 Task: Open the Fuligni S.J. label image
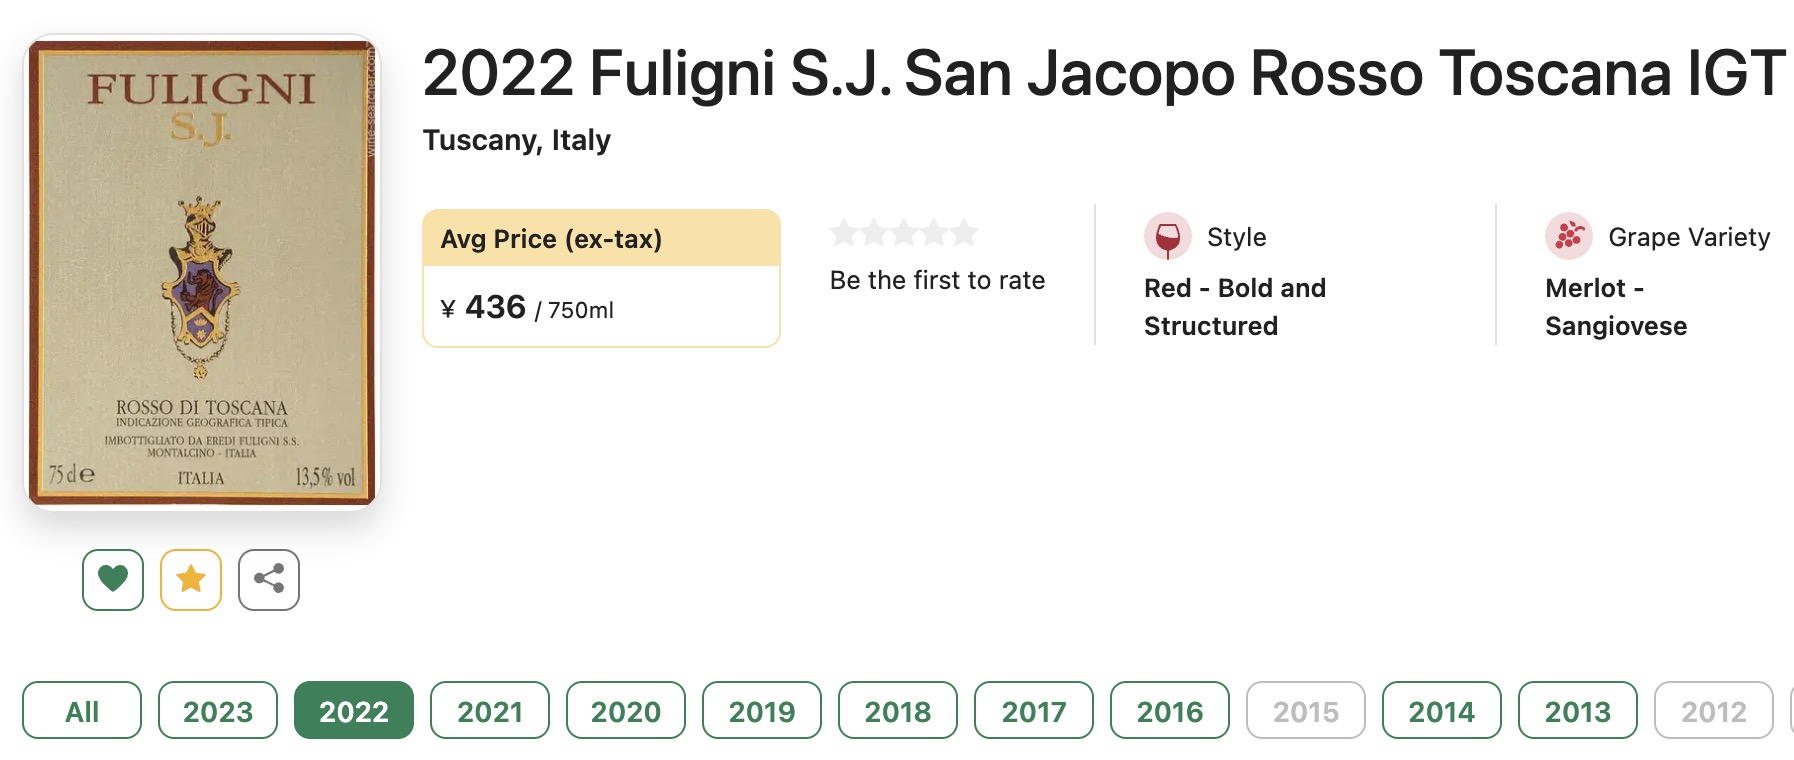[202, 272]
